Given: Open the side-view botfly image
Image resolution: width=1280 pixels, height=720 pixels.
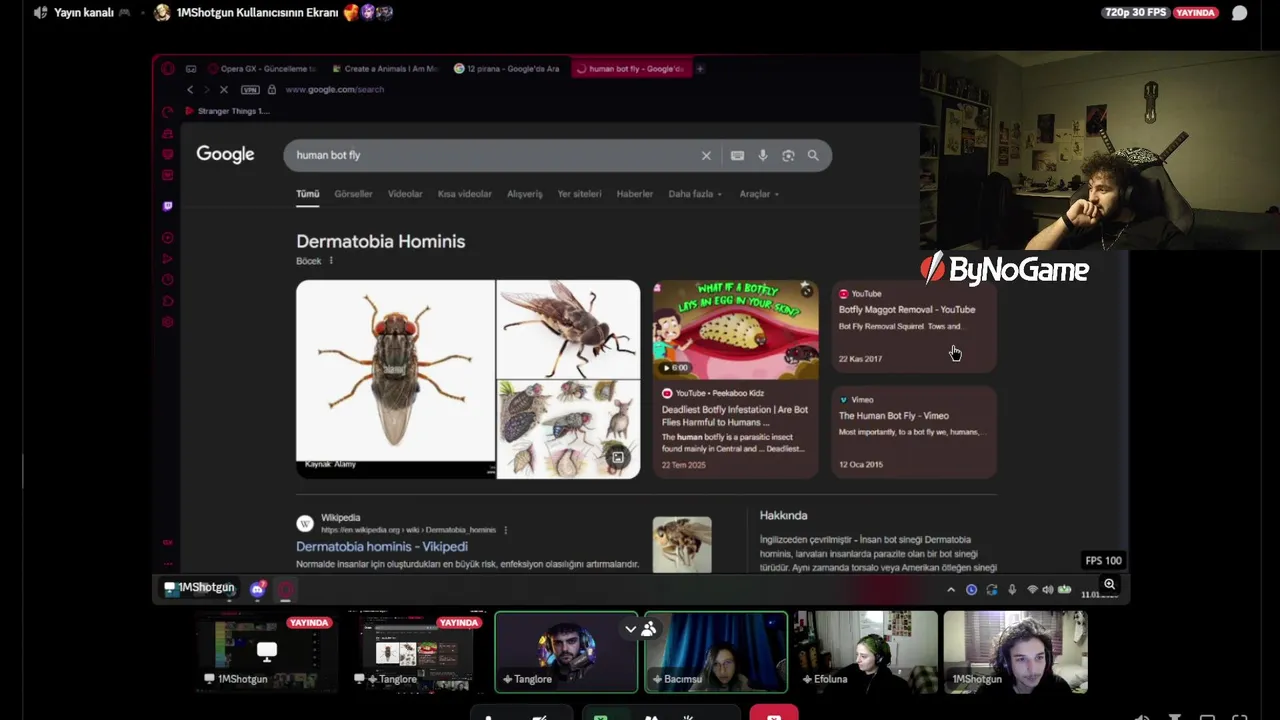Looking at the screenshot, I should pyautogui.click(x=568, y=329).
